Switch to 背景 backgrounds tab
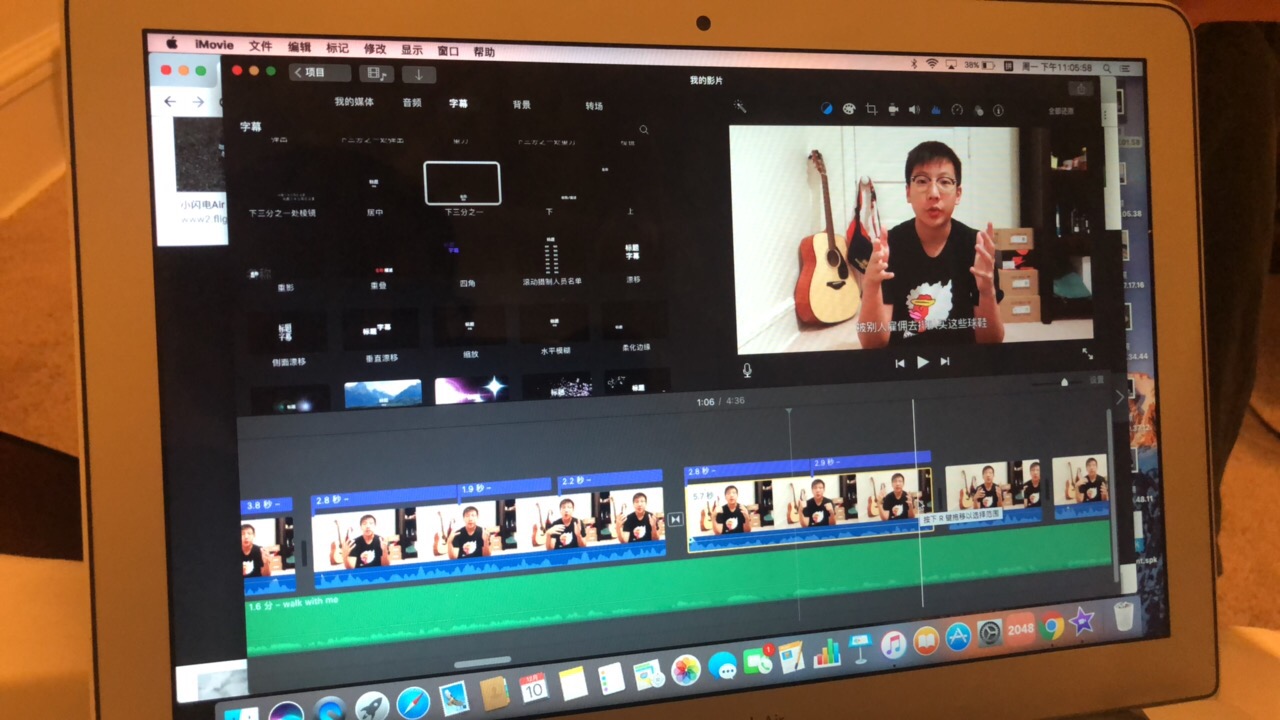This screenshot has width=1280, height=720. [x=522, y=104]
